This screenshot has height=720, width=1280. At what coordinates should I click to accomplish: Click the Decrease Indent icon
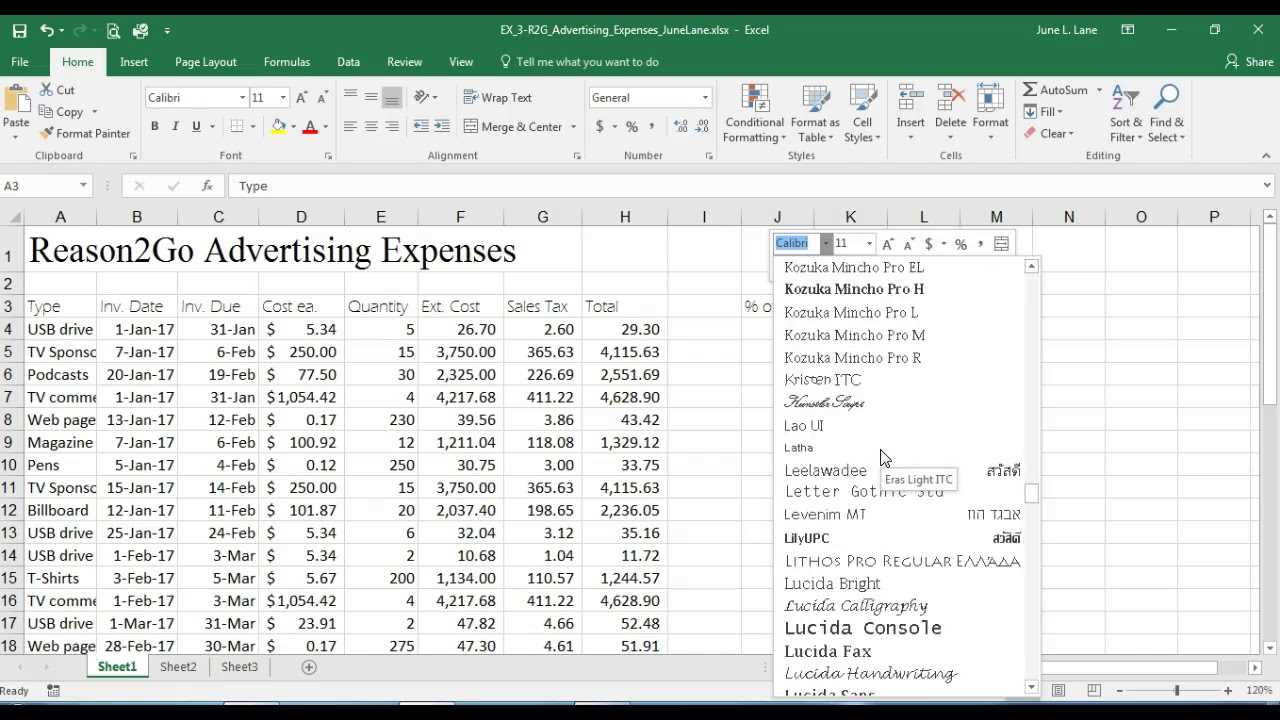[x=421, y=127]
